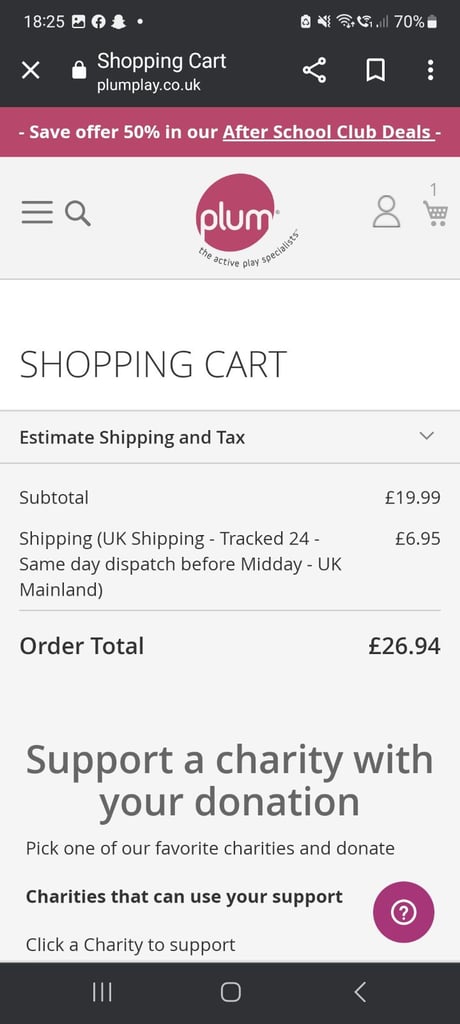Viewport: 460px width, 1024px height.
Task: Open the hamburger navigation menu
Action: click(37, 213)
